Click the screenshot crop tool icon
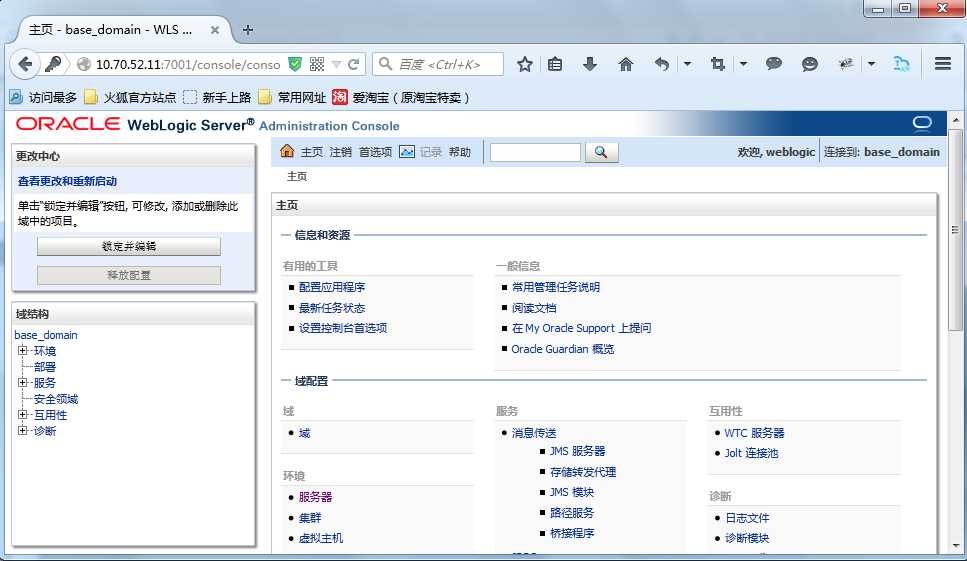The width and height of the screenshot is (967, 561). click(x=717, y=64)
